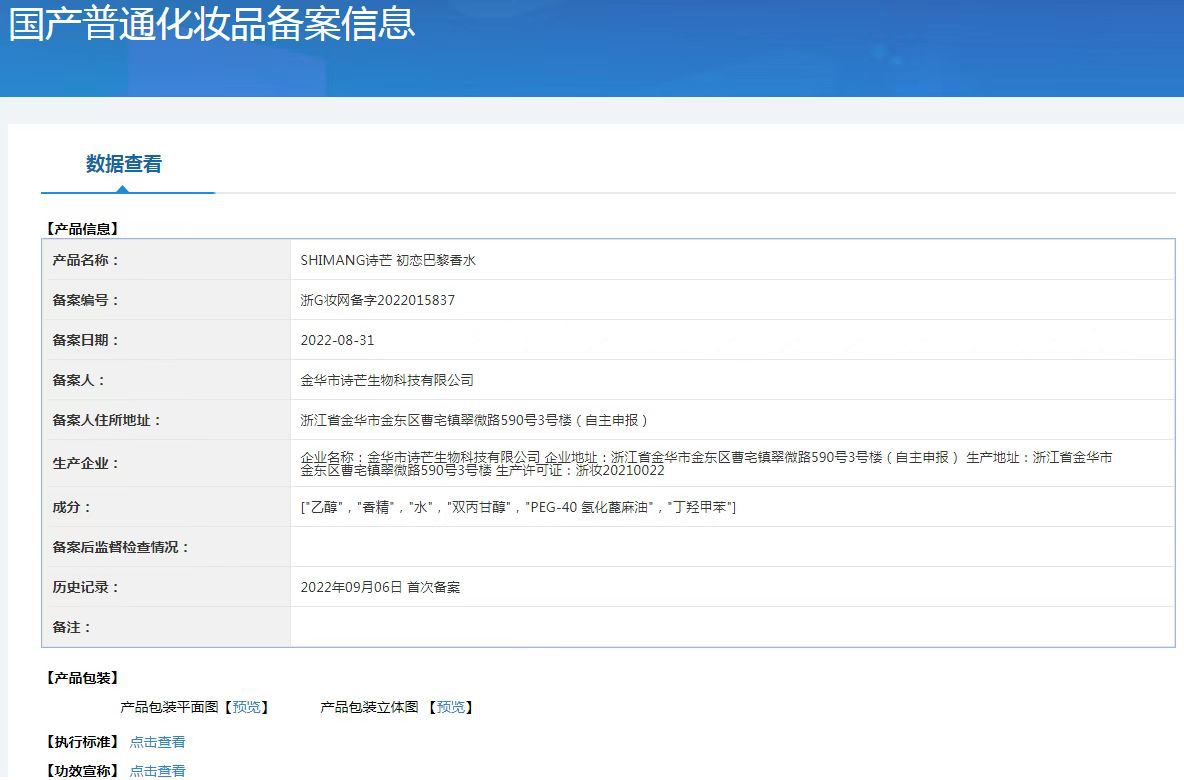Click the filing number 浙G妆网备字2022015837
1184x780 pixels.
pos(377,300)
